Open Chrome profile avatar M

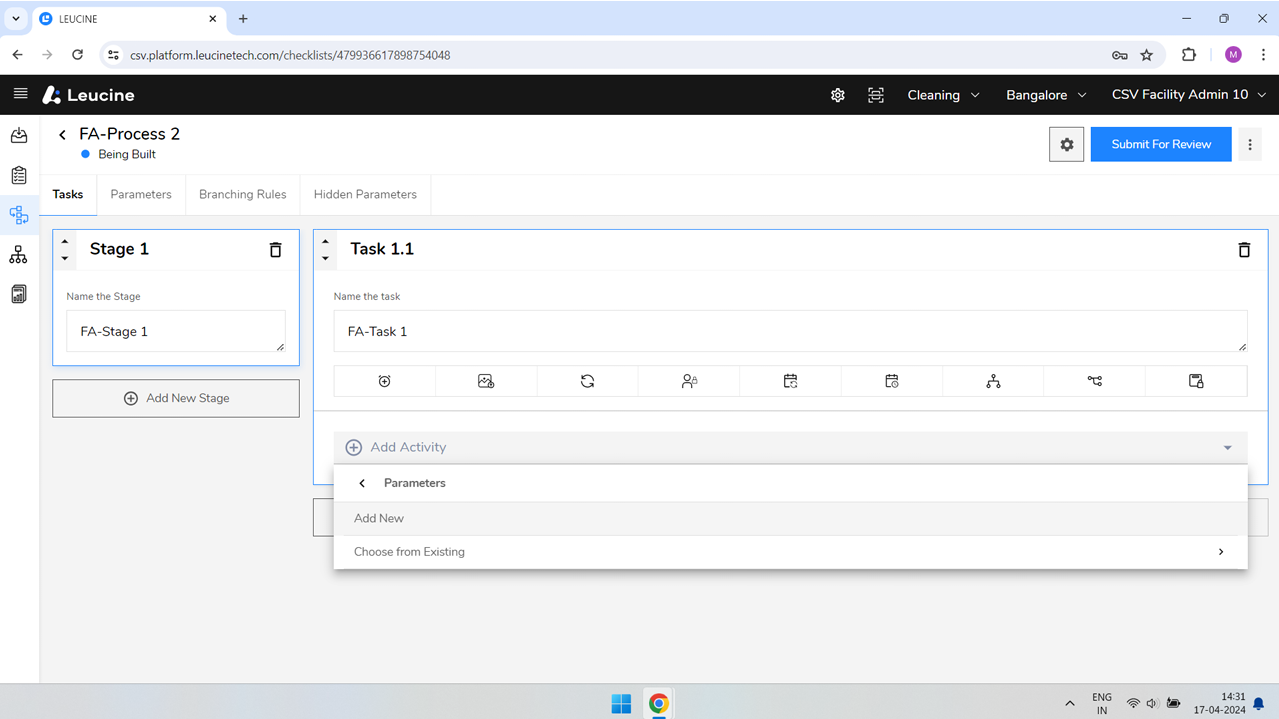1233,55
